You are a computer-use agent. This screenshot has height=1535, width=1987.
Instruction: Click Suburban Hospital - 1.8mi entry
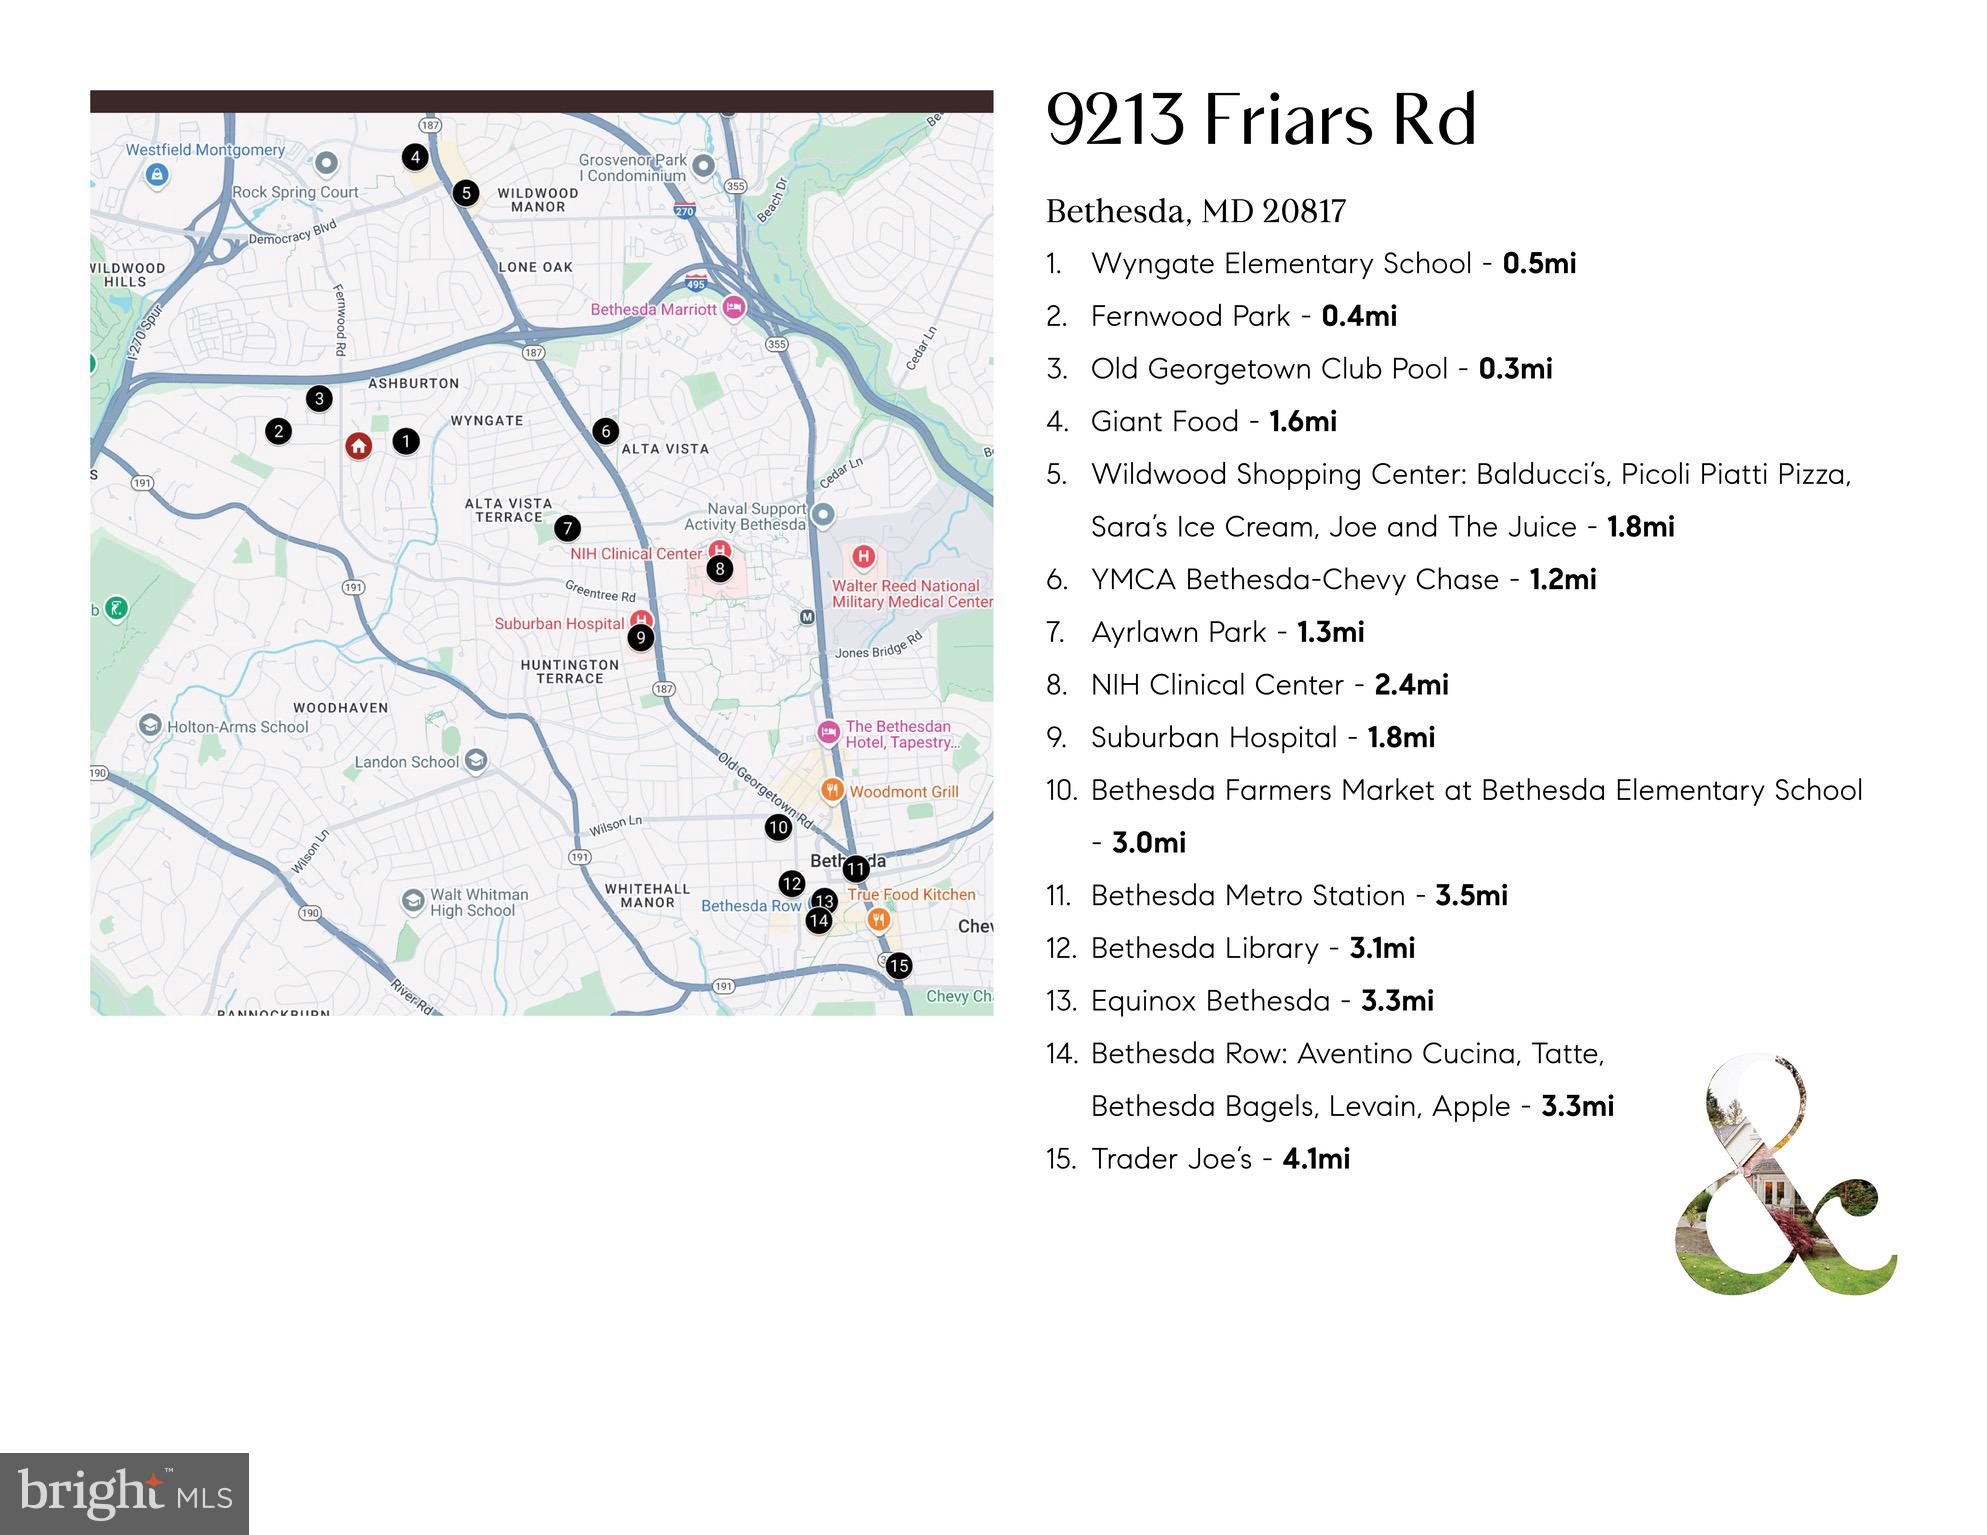1240,737
